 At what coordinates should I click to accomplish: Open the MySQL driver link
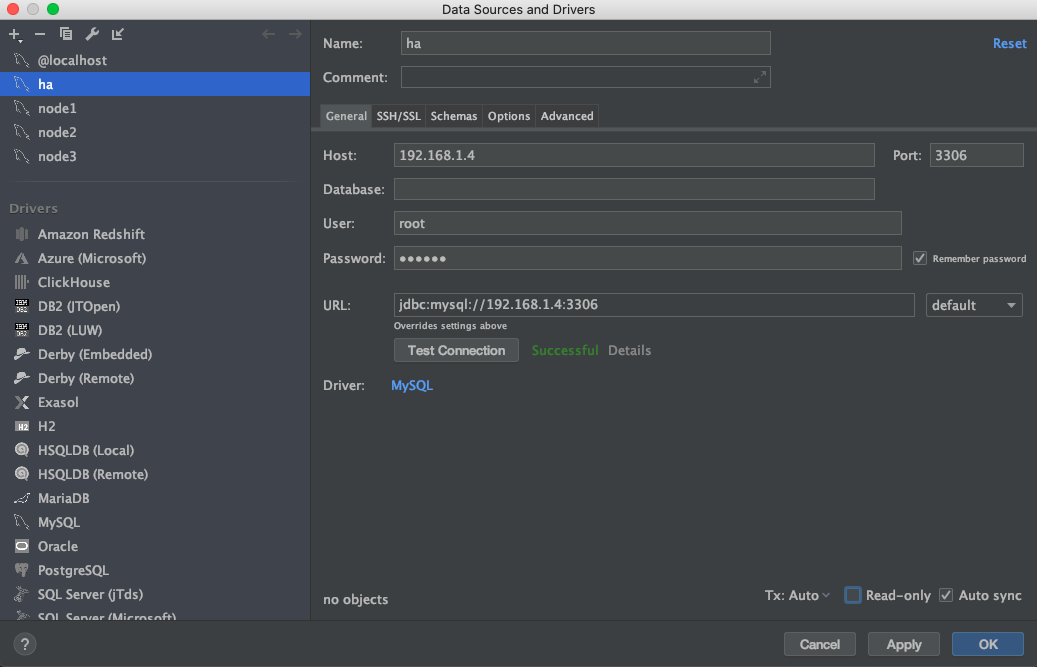[412, 385]
